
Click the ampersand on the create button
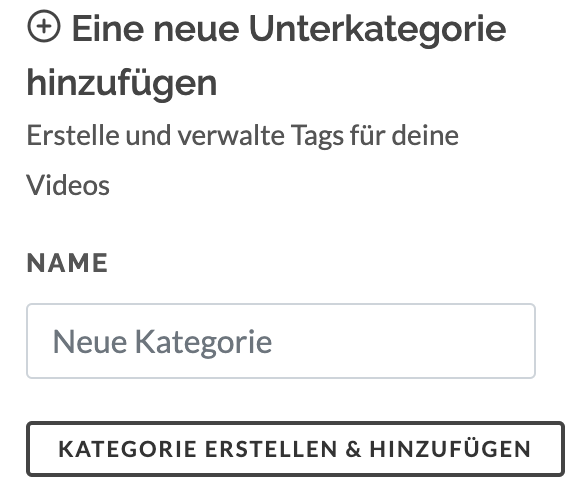pos(354,449)
